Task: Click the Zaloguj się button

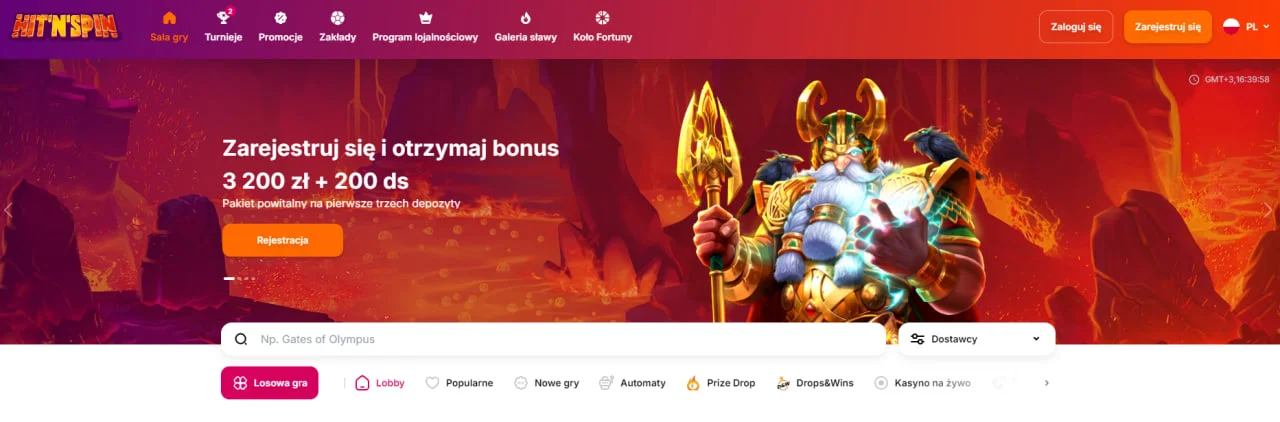Action: (x=1076, y=27)
